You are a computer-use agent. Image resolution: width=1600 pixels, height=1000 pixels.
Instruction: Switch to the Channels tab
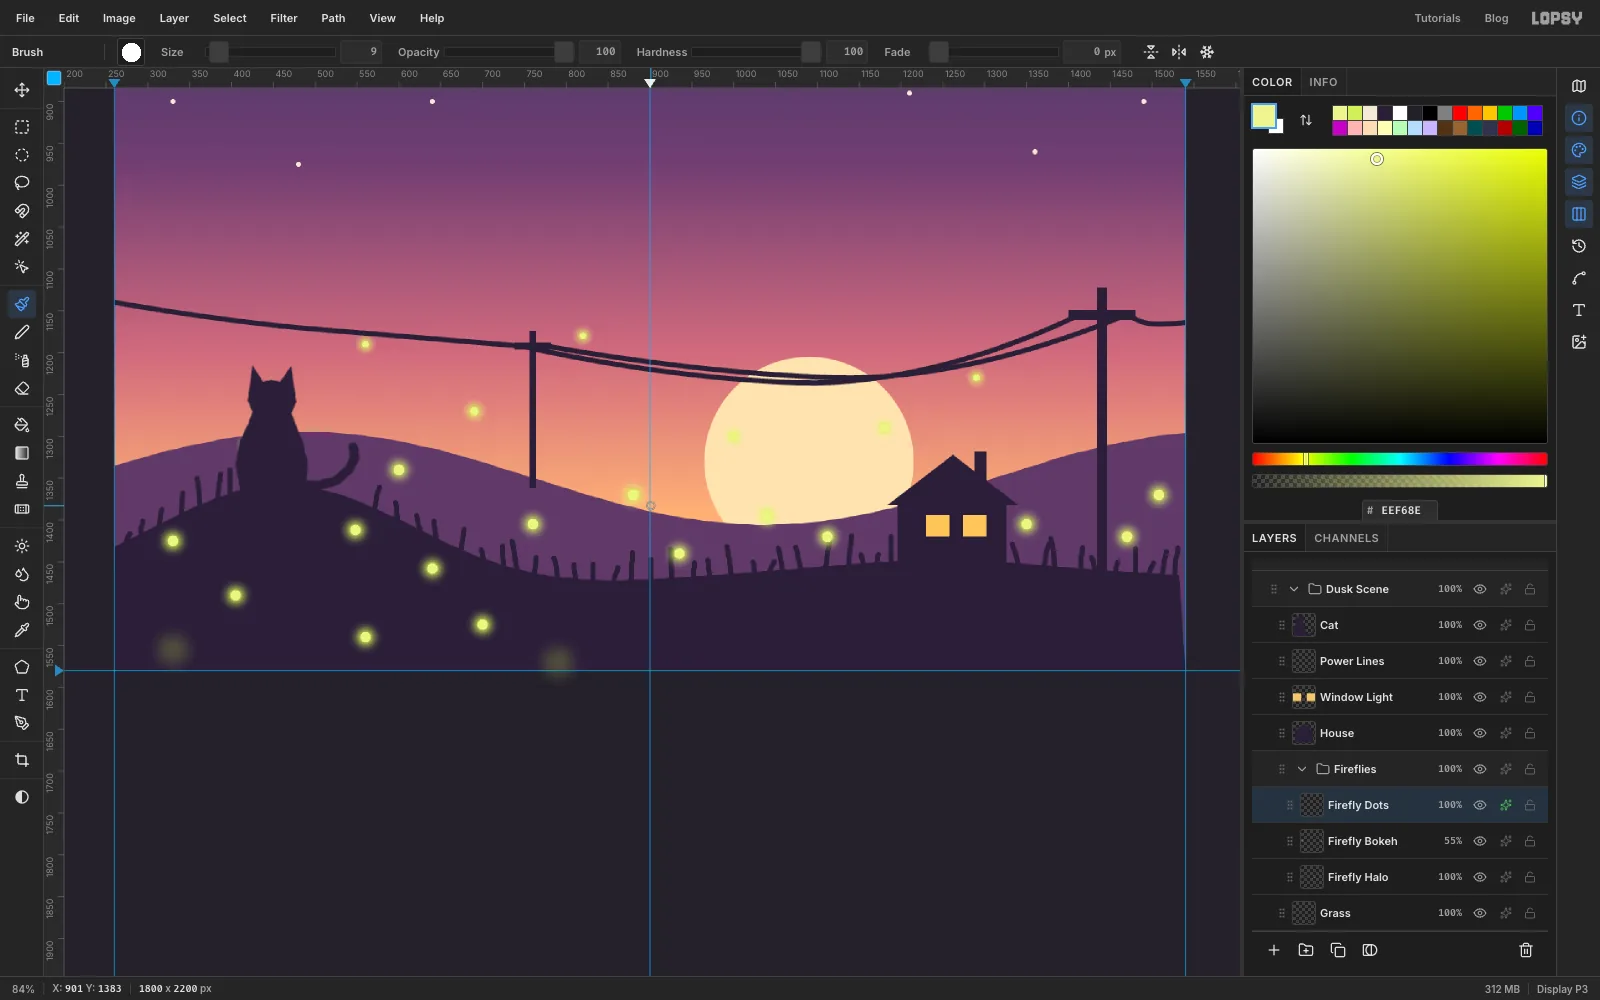click(1346, 538)
